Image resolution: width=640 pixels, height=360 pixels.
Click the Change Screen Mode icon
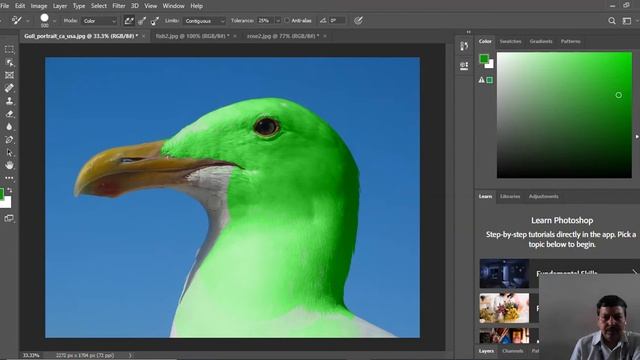(x=9, y=218)
